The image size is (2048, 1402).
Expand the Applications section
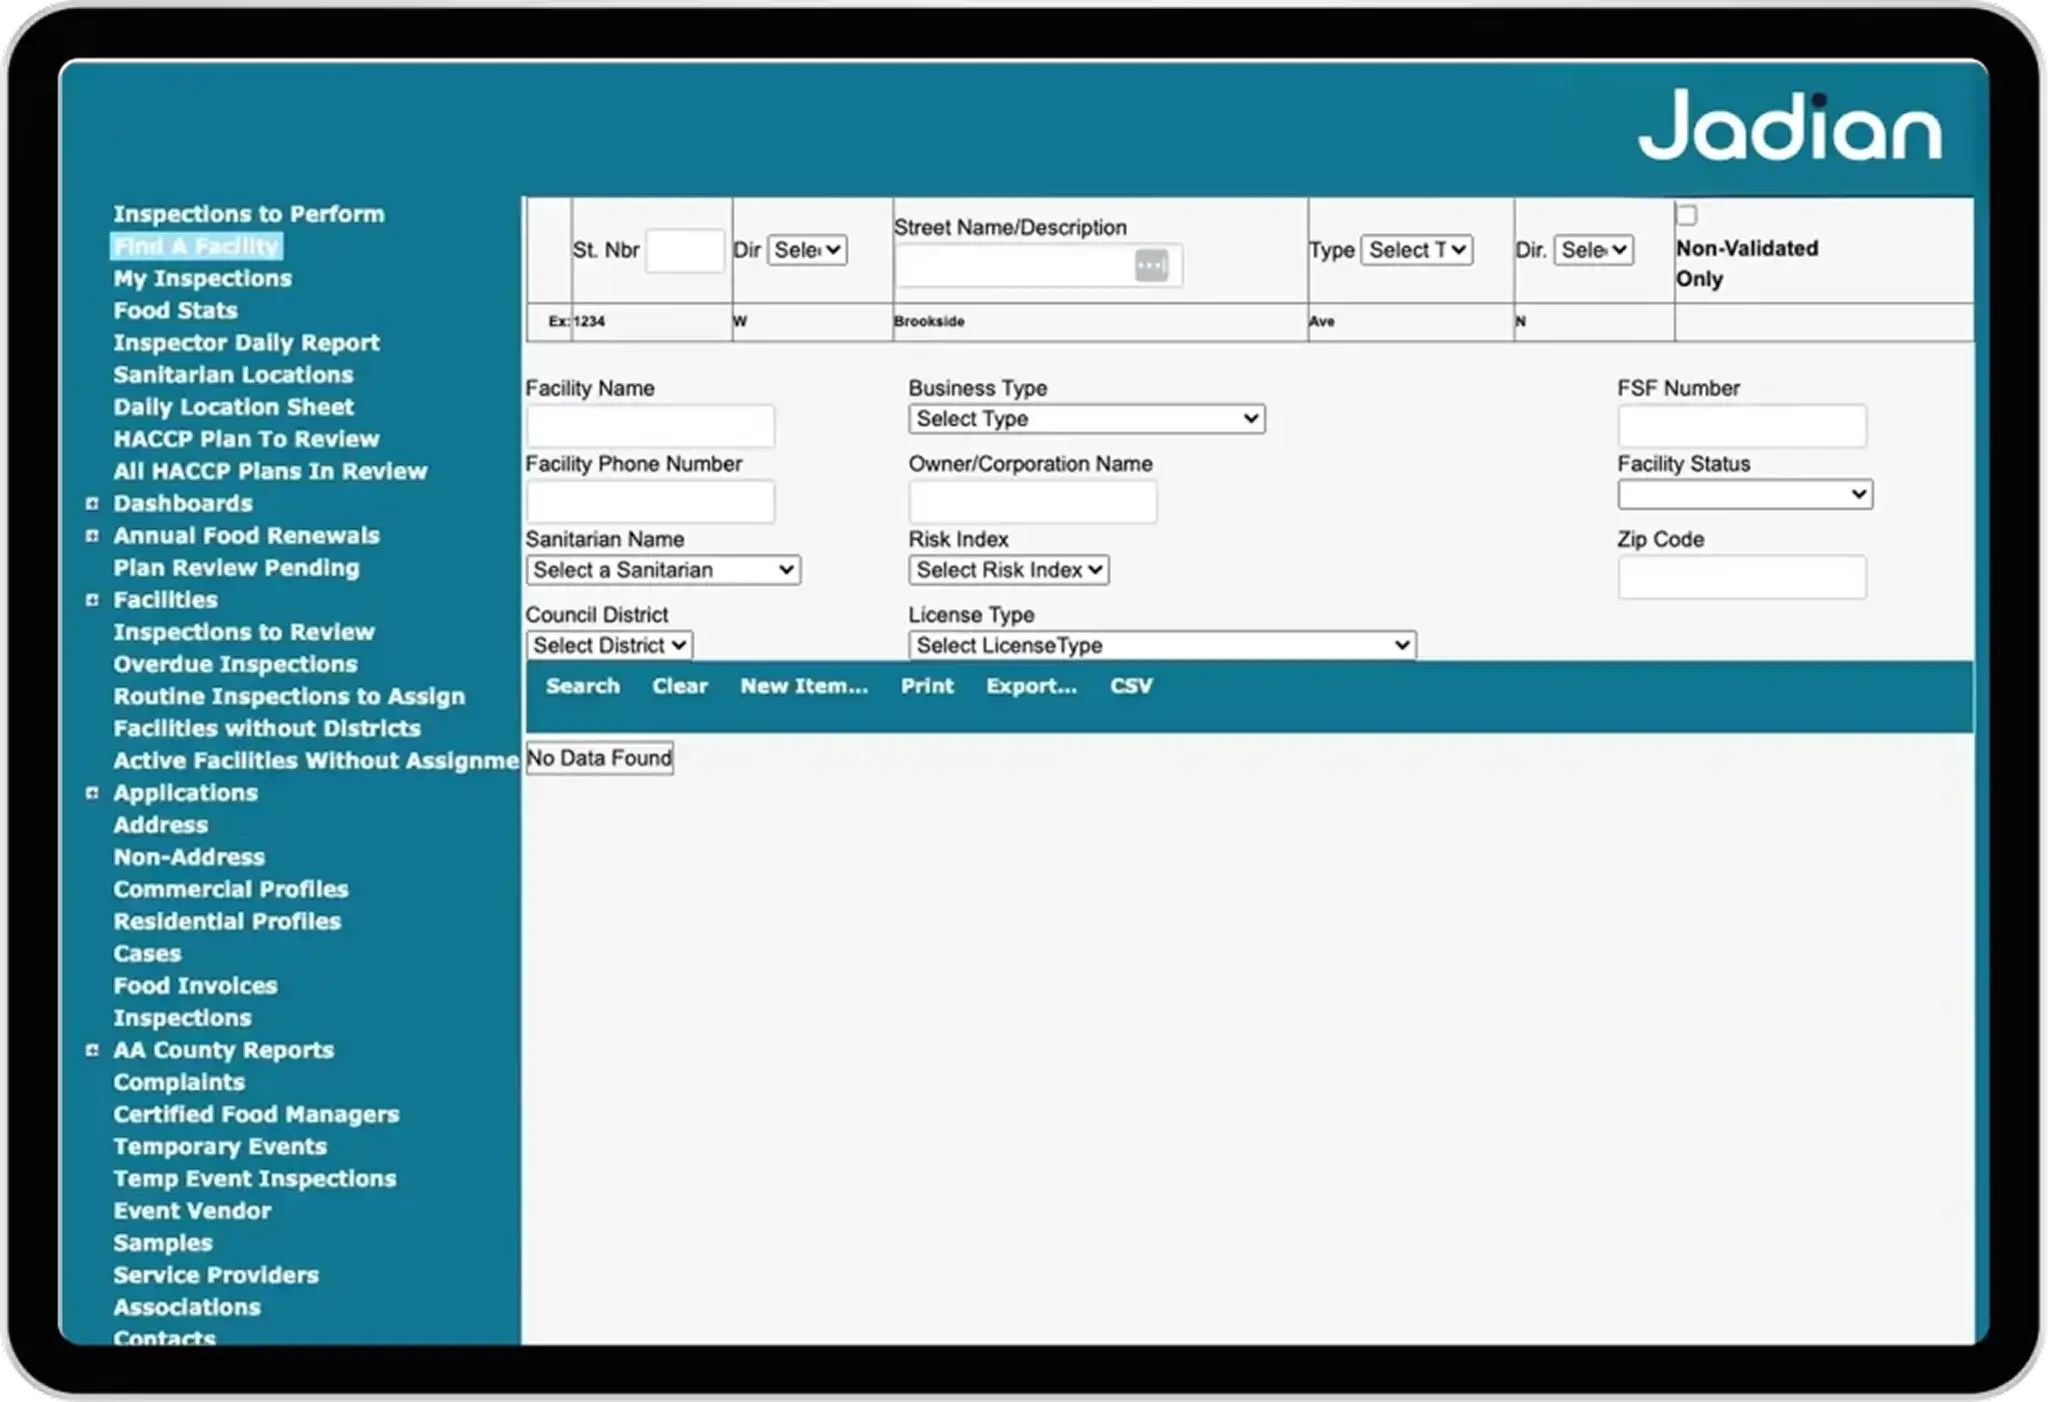[x=92, y=792]
